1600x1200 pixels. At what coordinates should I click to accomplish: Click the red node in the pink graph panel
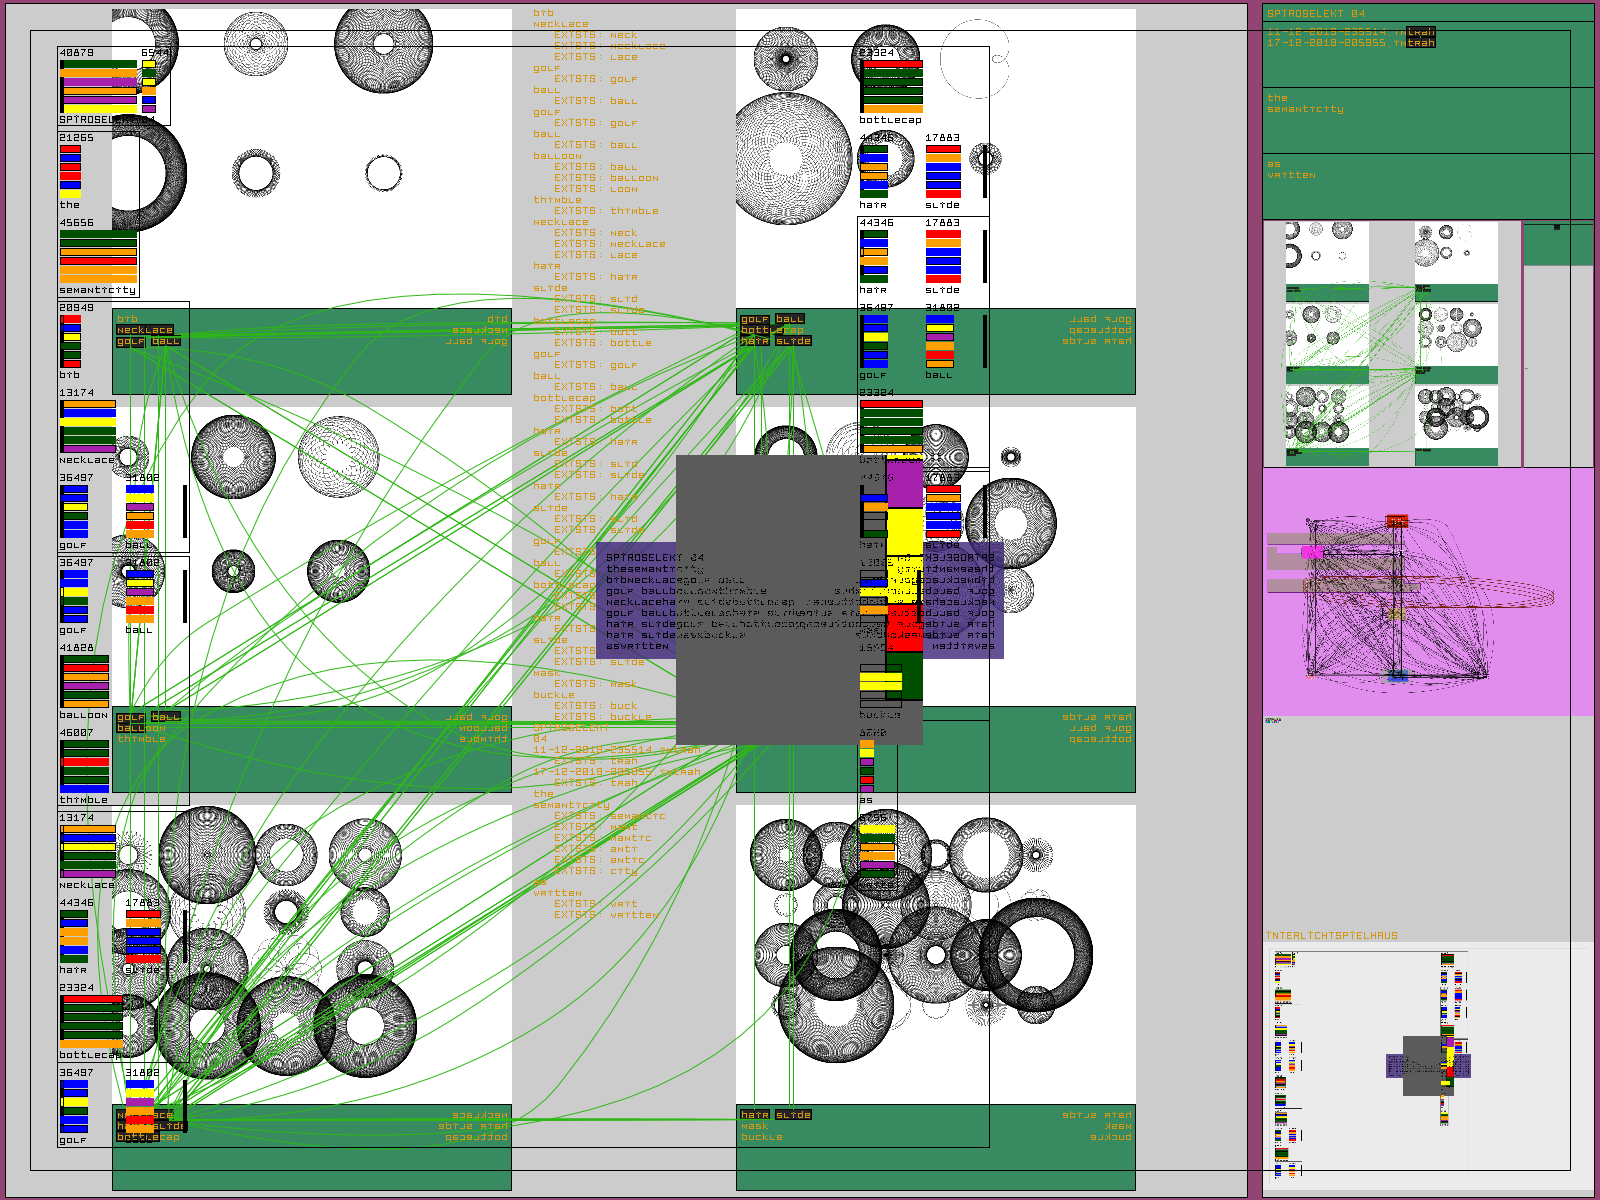(x=1397, y=521)
